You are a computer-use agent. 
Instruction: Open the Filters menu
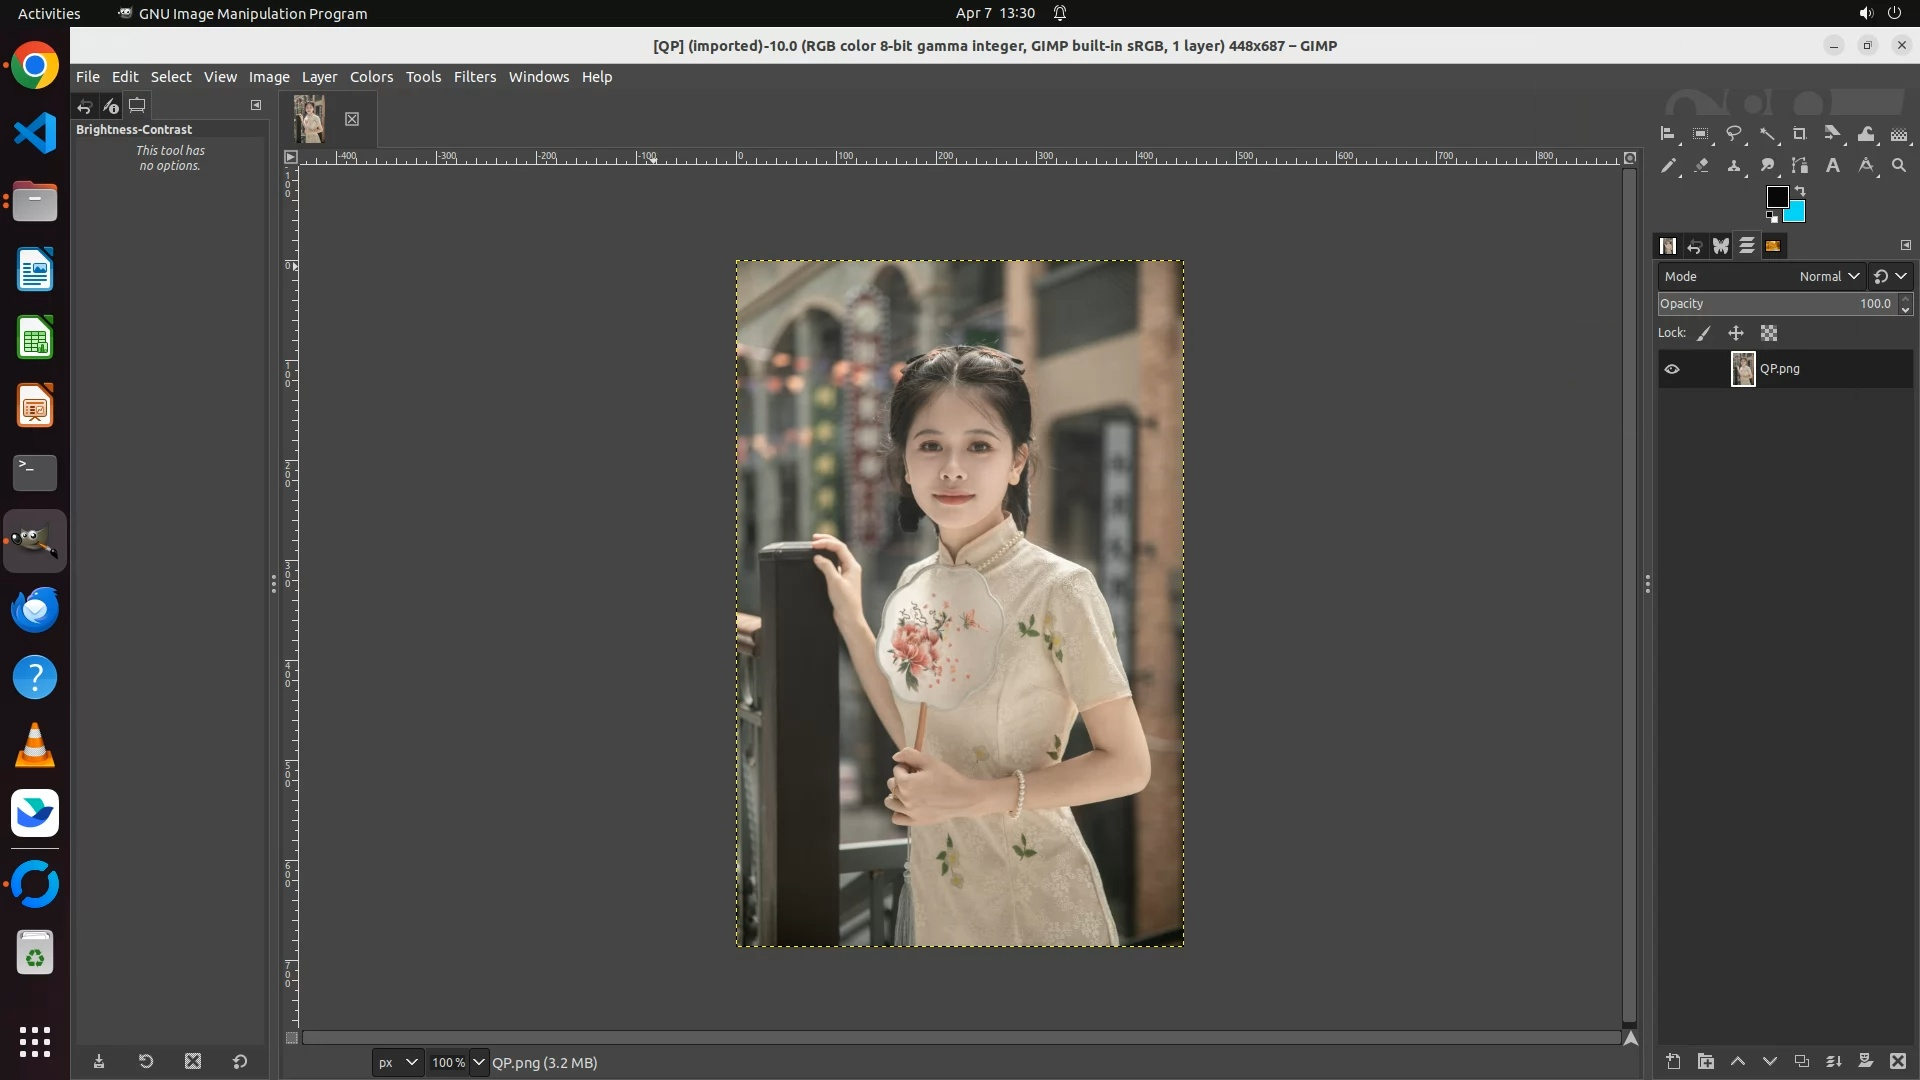(474, 77)
